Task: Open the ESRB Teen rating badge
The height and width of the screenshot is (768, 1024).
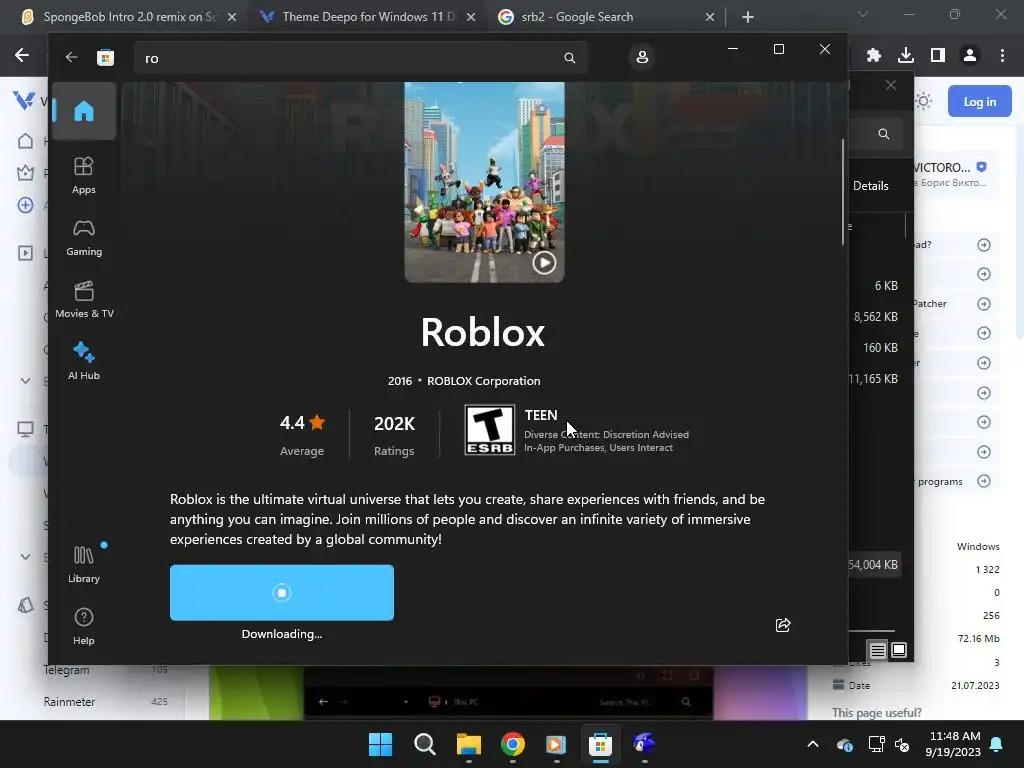Action: 489,430
